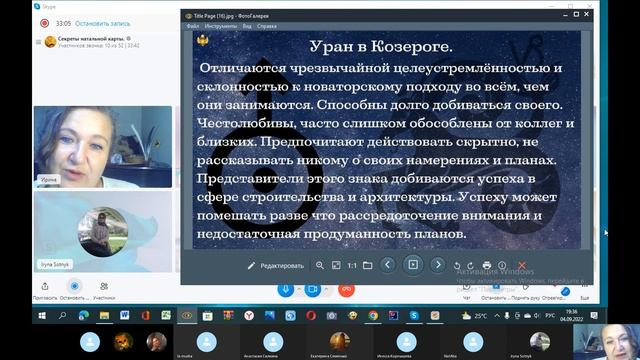The height and width of the screenshot is (360, 640).
Task: Fit image to window in gallery toolbar
Action: 336,265
